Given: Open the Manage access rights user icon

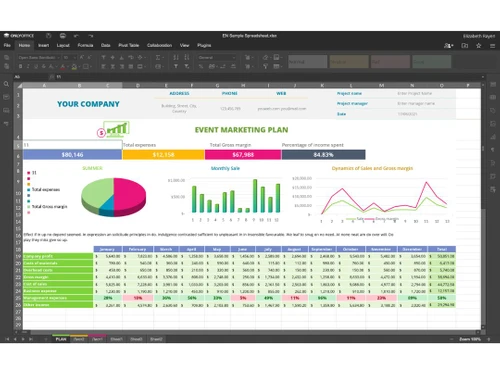Looking at the screenshot, I should (449, 45).
